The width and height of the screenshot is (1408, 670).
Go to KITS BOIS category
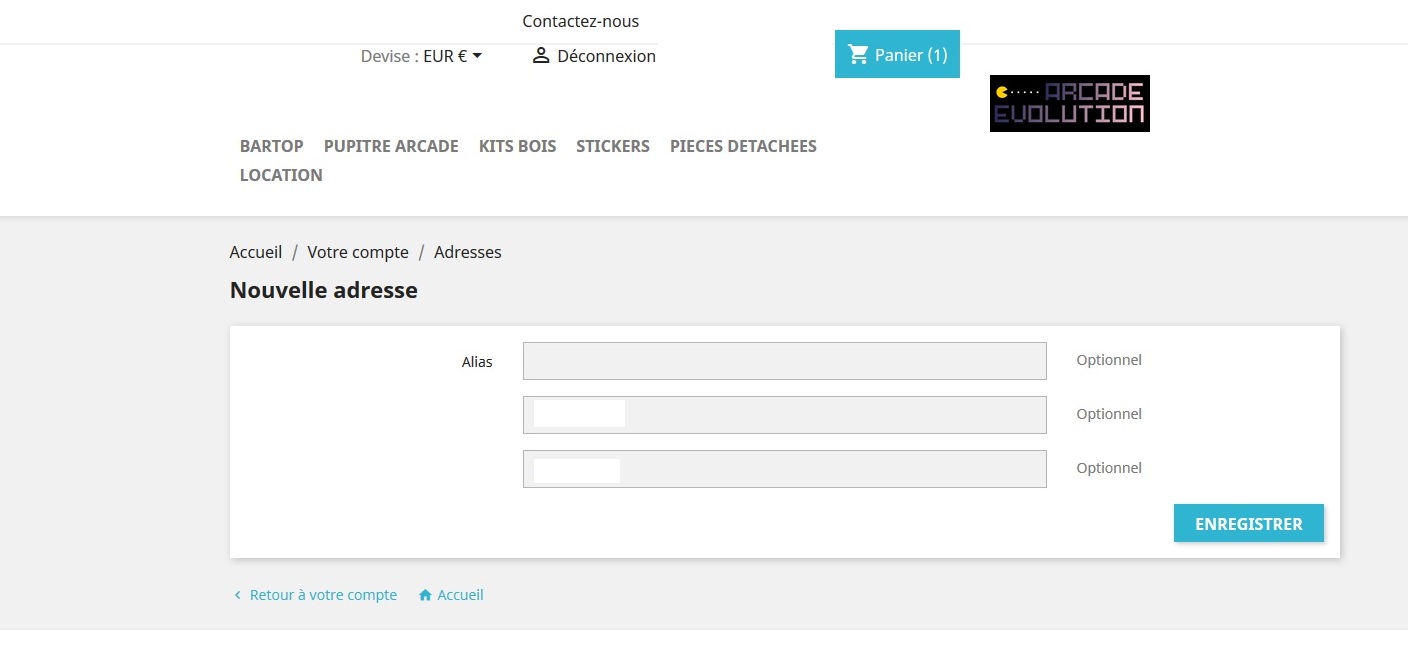point(517,146)
